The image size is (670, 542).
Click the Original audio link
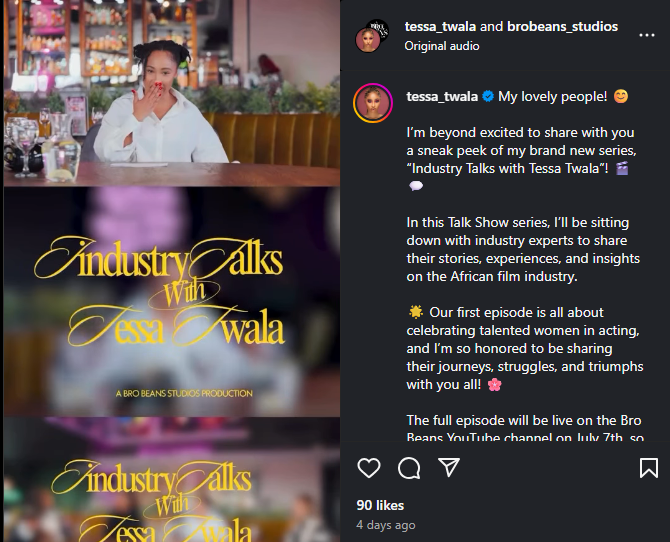442,46
